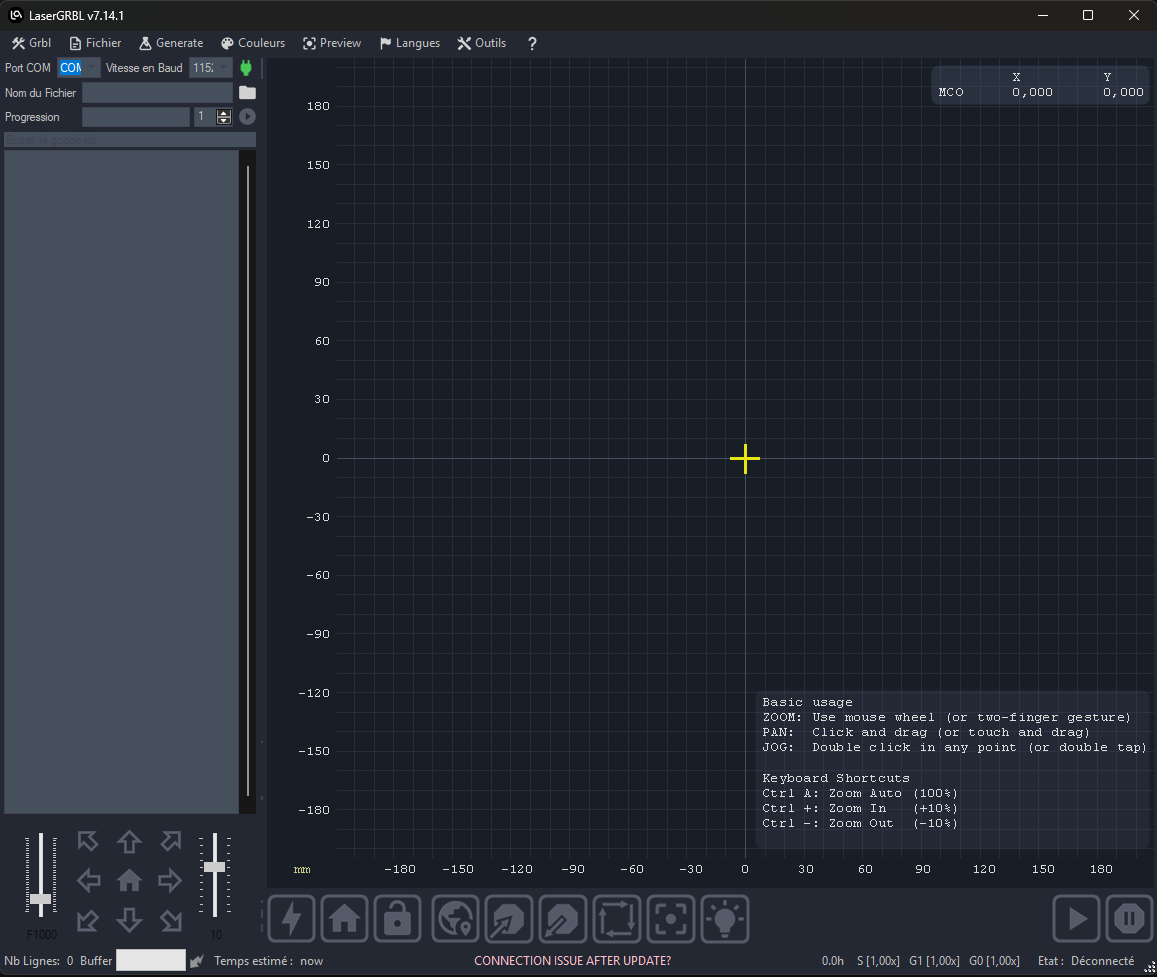Click the 'G0 [1,00x]' override status
Image resolution: width=1157 pixels, height=977 pixels.
coord(995,961)
